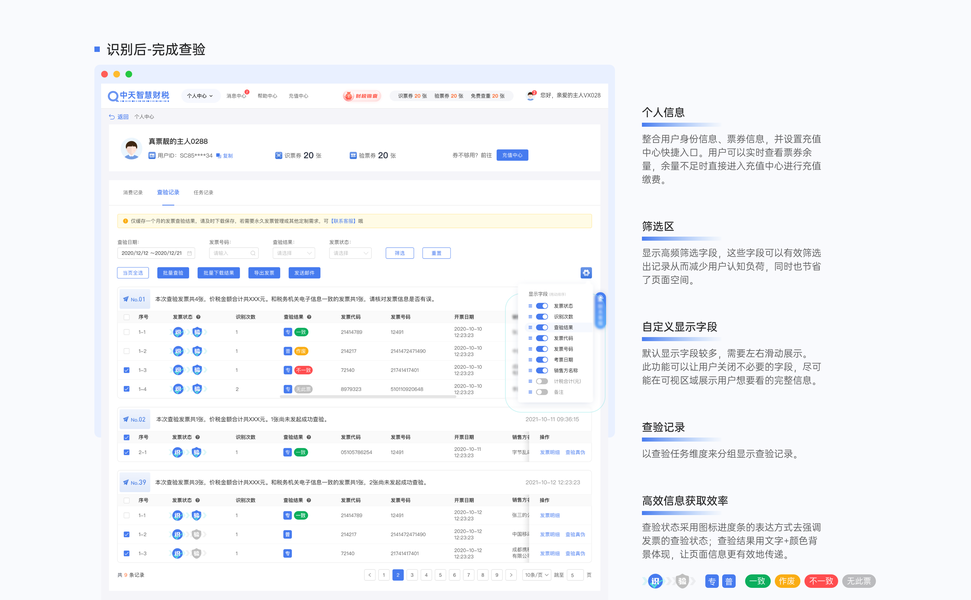This screenshot has height=600, width=971.
Task: Click 查验真伪 link in row 2-1
Action: pos(575,453)
